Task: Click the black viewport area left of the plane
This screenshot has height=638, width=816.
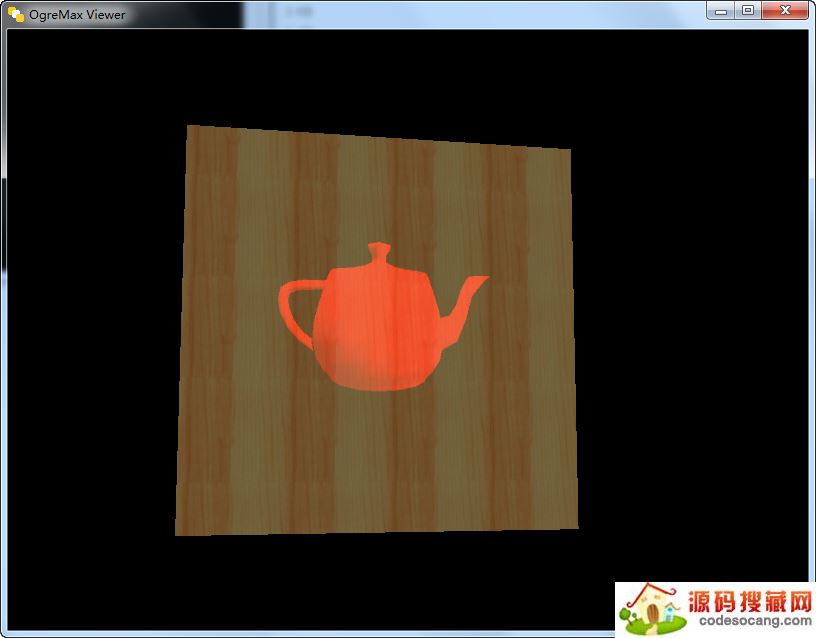Action: (x=90, y=330)
